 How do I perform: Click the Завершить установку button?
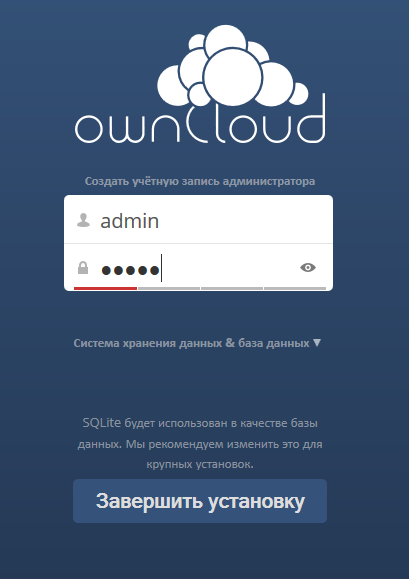tap(200, 501)
